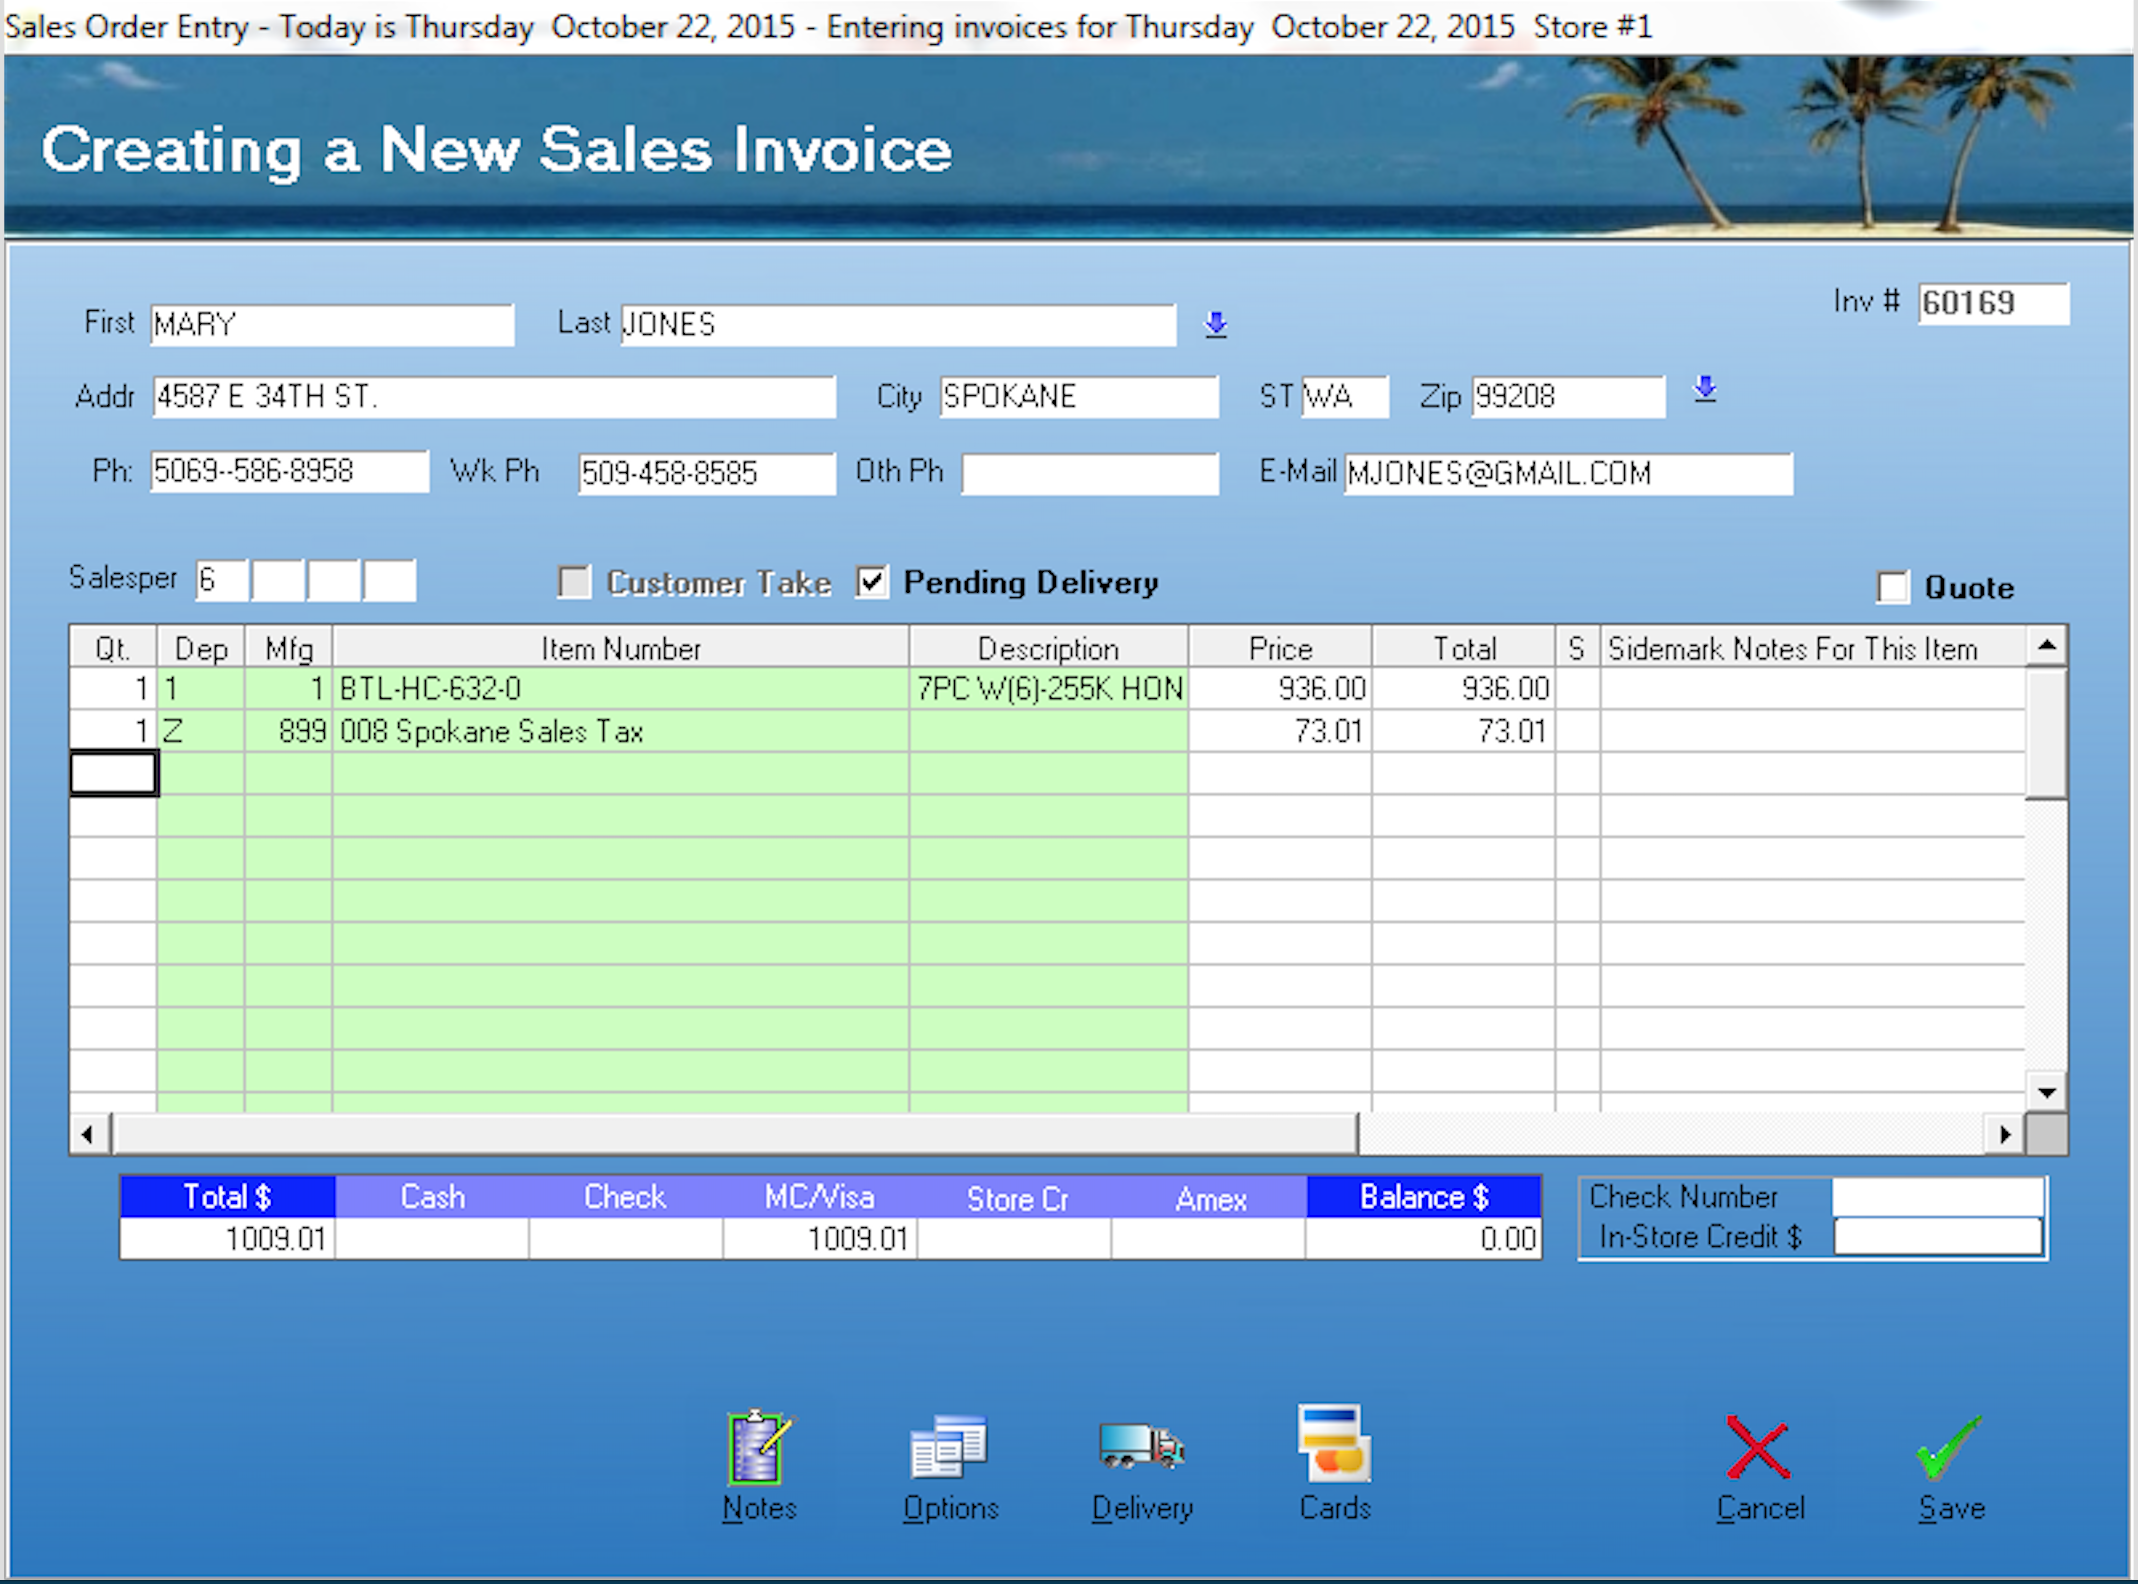Click blue lookup arrow beside Last name
Image resolution: width=2138 pixels, height=1584 pixels.
point(1216,324)
